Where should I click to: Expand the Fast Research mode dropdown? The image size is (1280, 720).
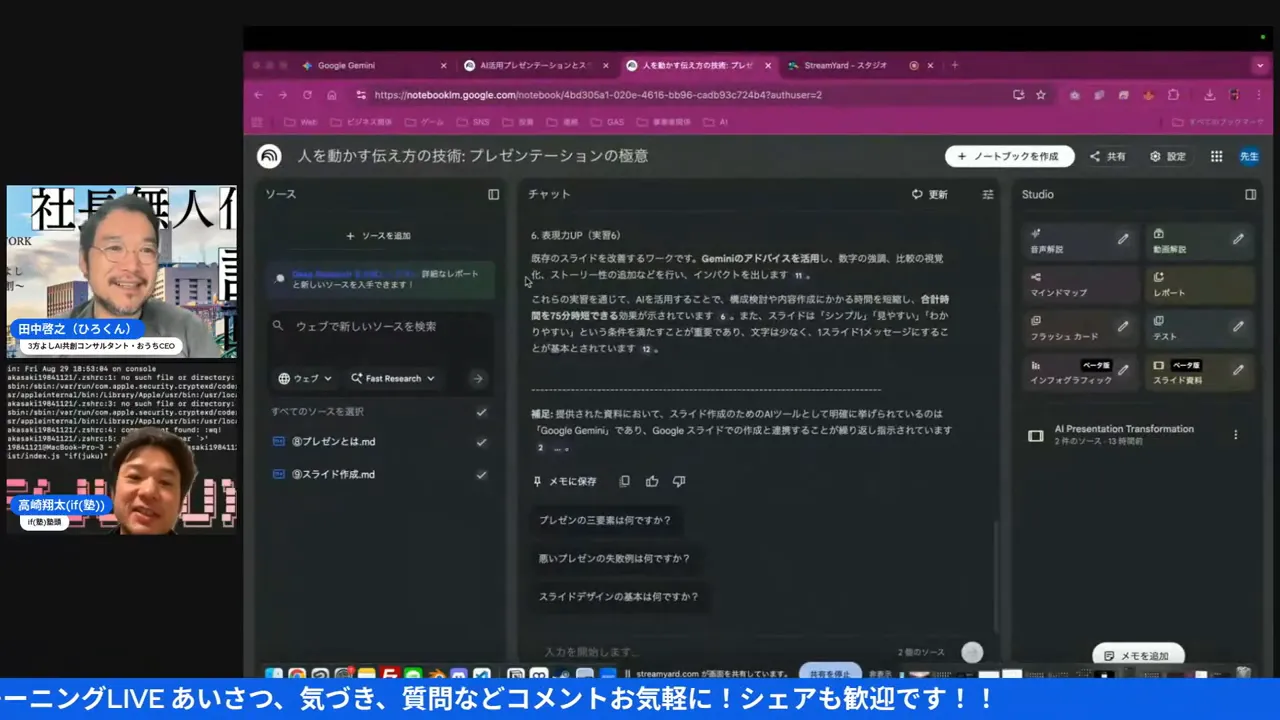tap(392, 378)
